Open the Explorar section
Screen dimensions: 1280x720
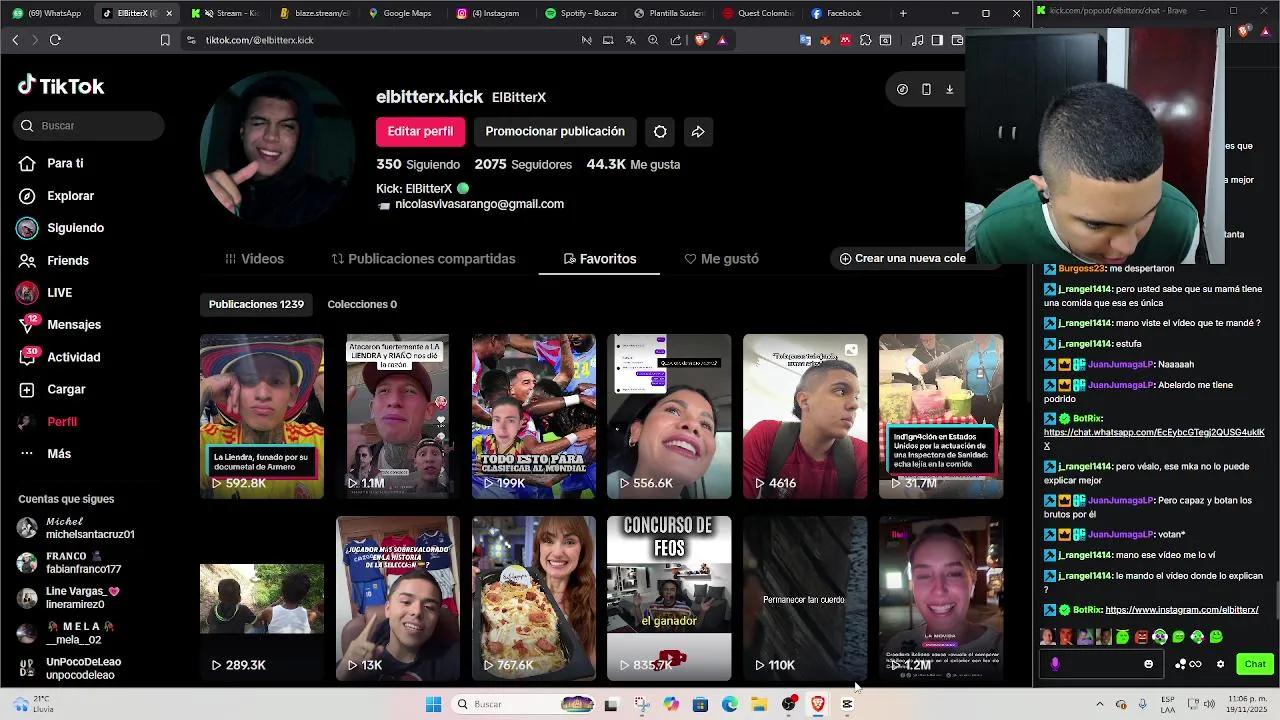tap(57, 196)
